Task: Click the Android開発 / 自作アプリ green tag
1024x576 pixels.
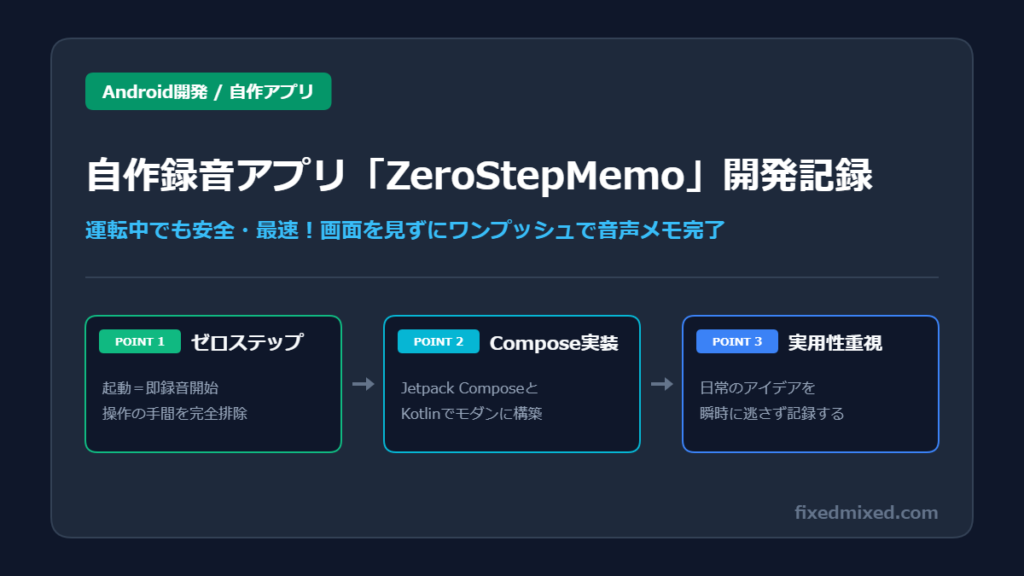Action: 208,91
